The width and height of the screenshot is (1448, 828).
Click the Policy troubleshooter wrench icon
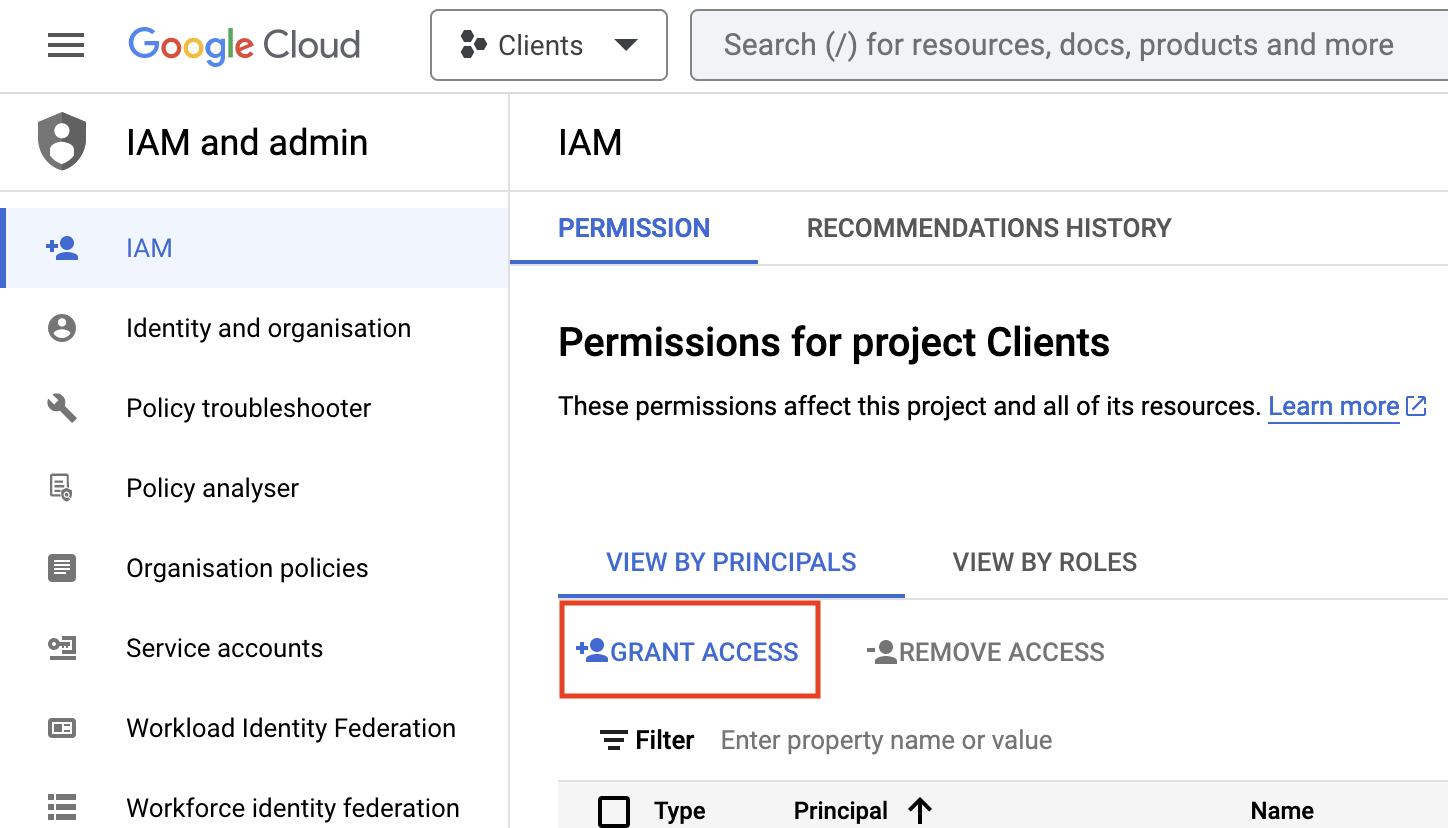[62, 408]
